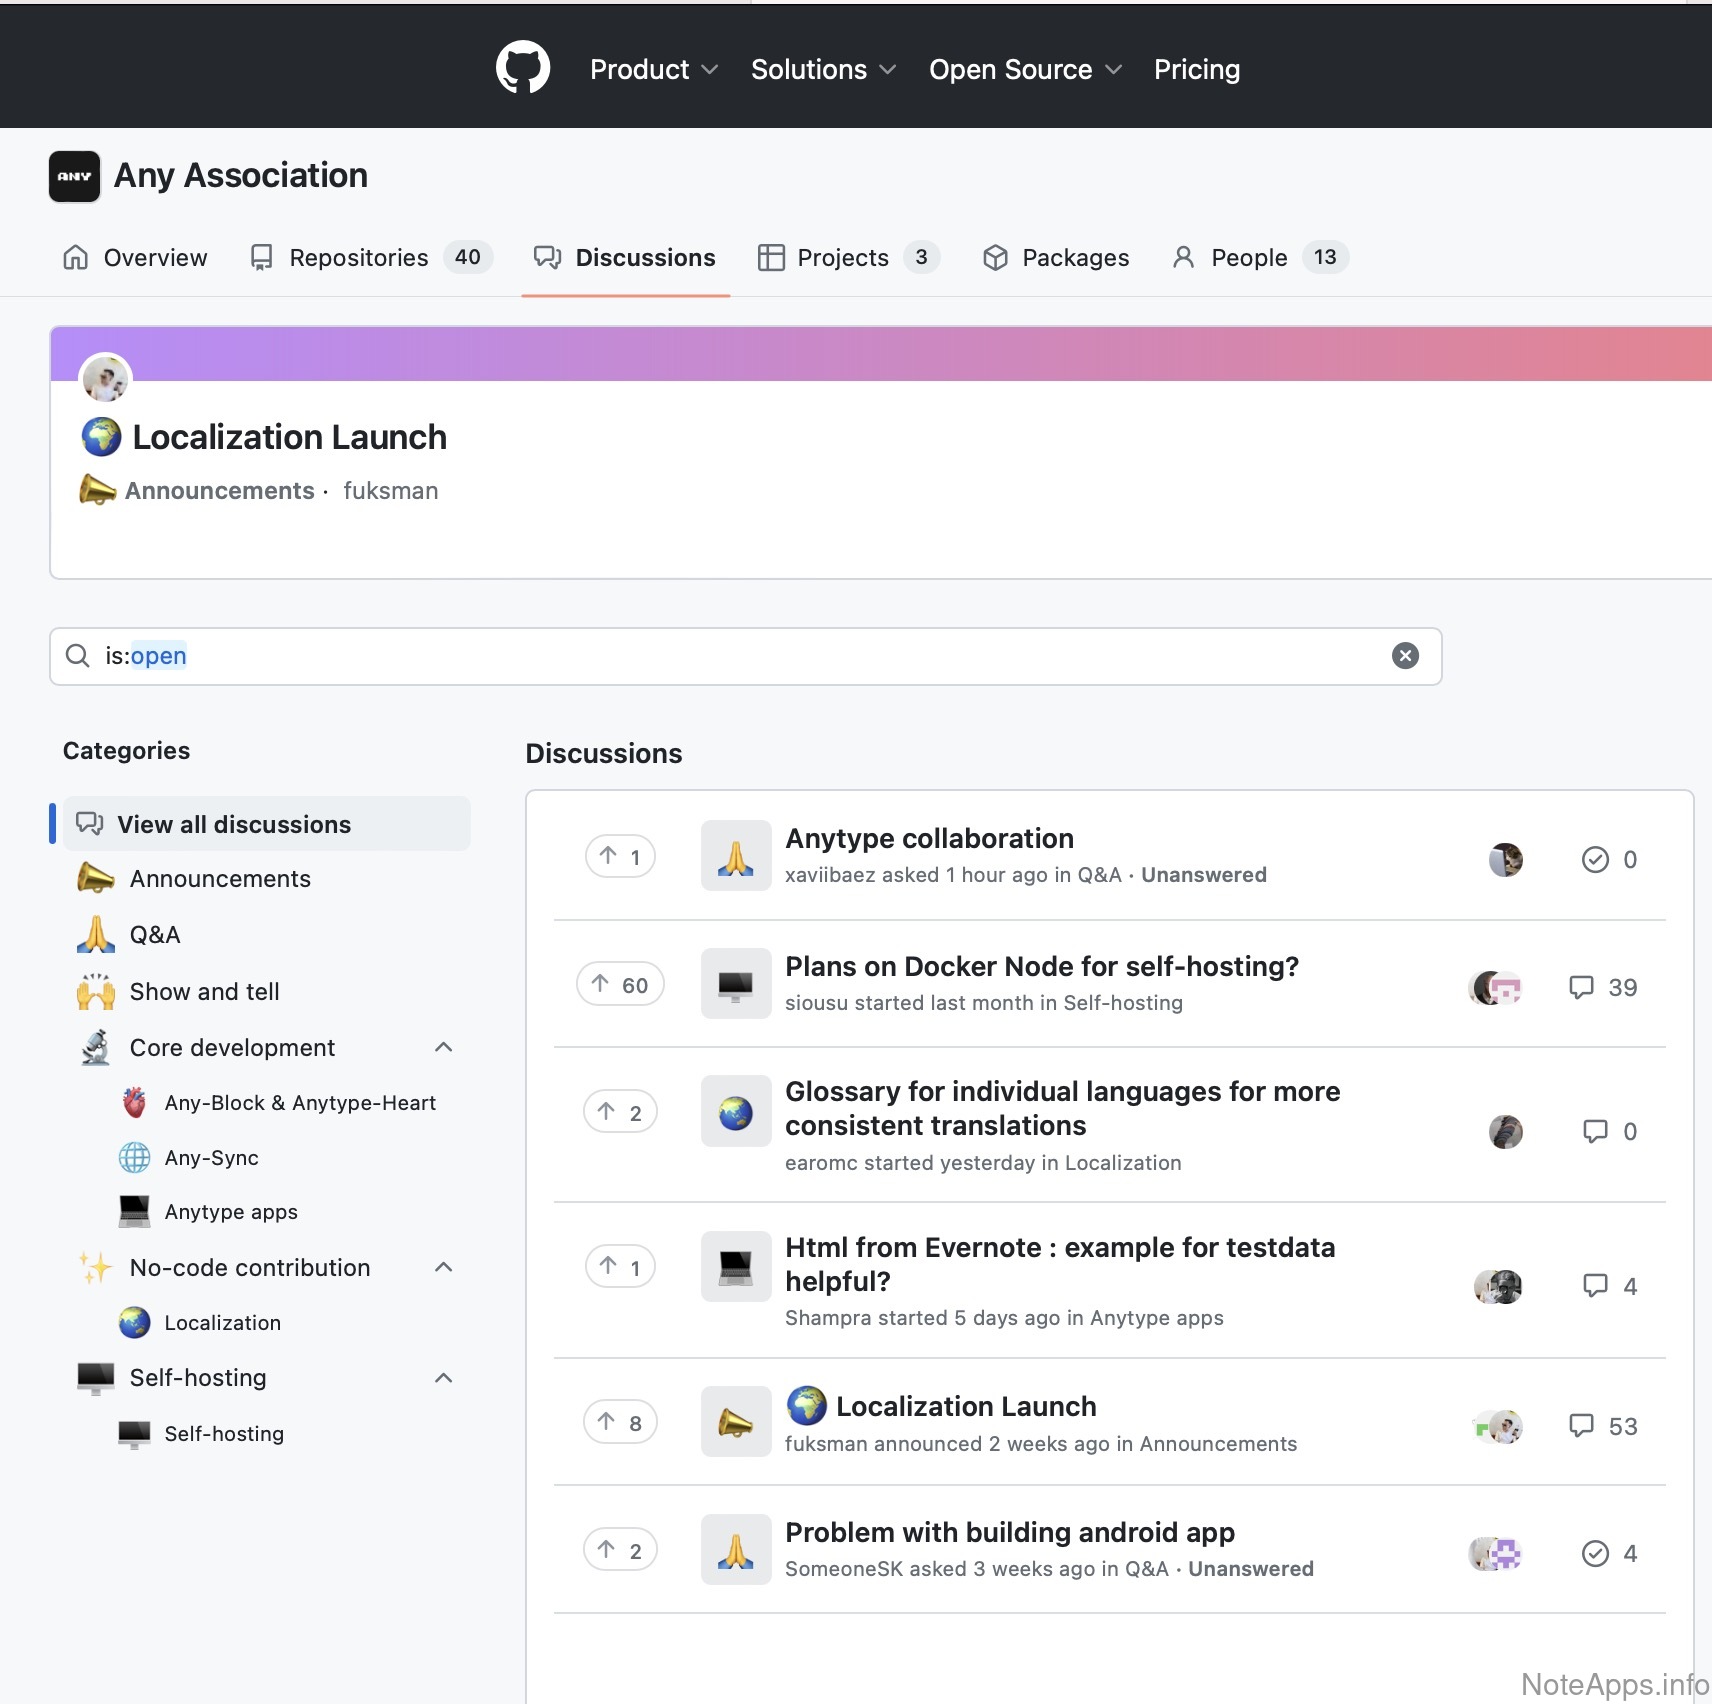
Task: Click the megaphone icon beside Localization Launch row
Action: click(x=735, y=1422)
